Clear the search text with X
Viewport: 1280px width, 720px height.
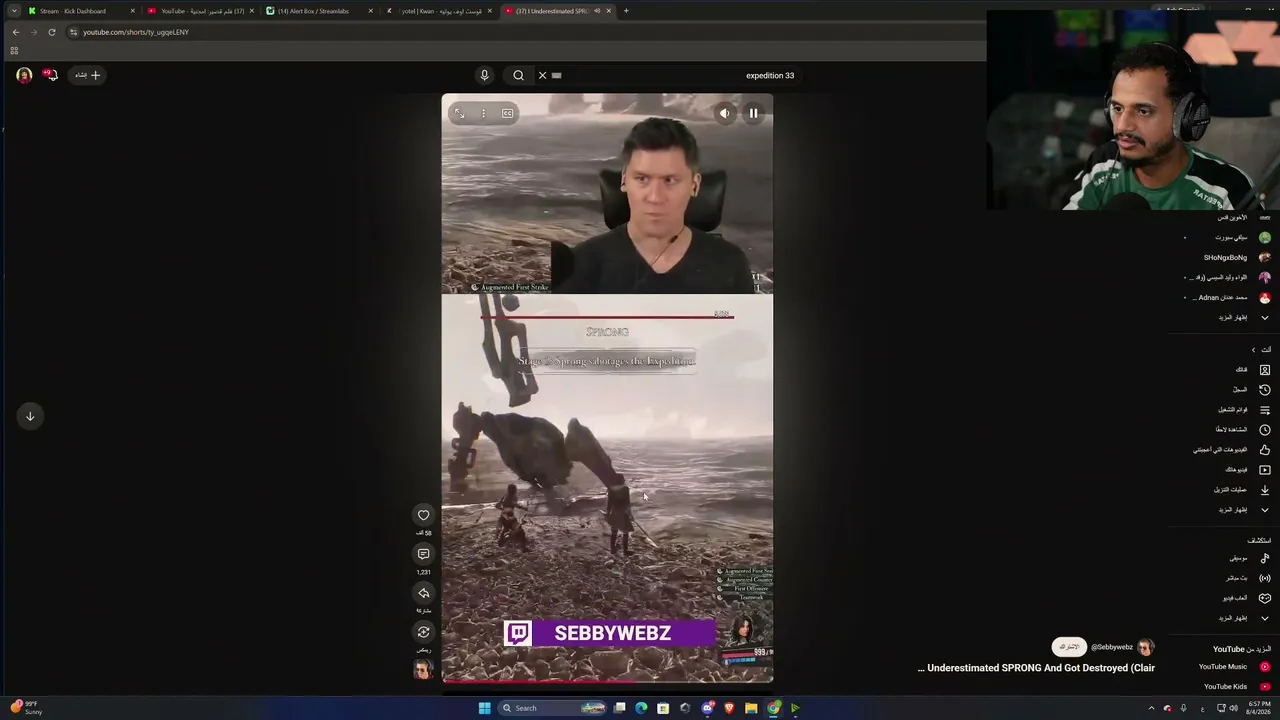542,75
